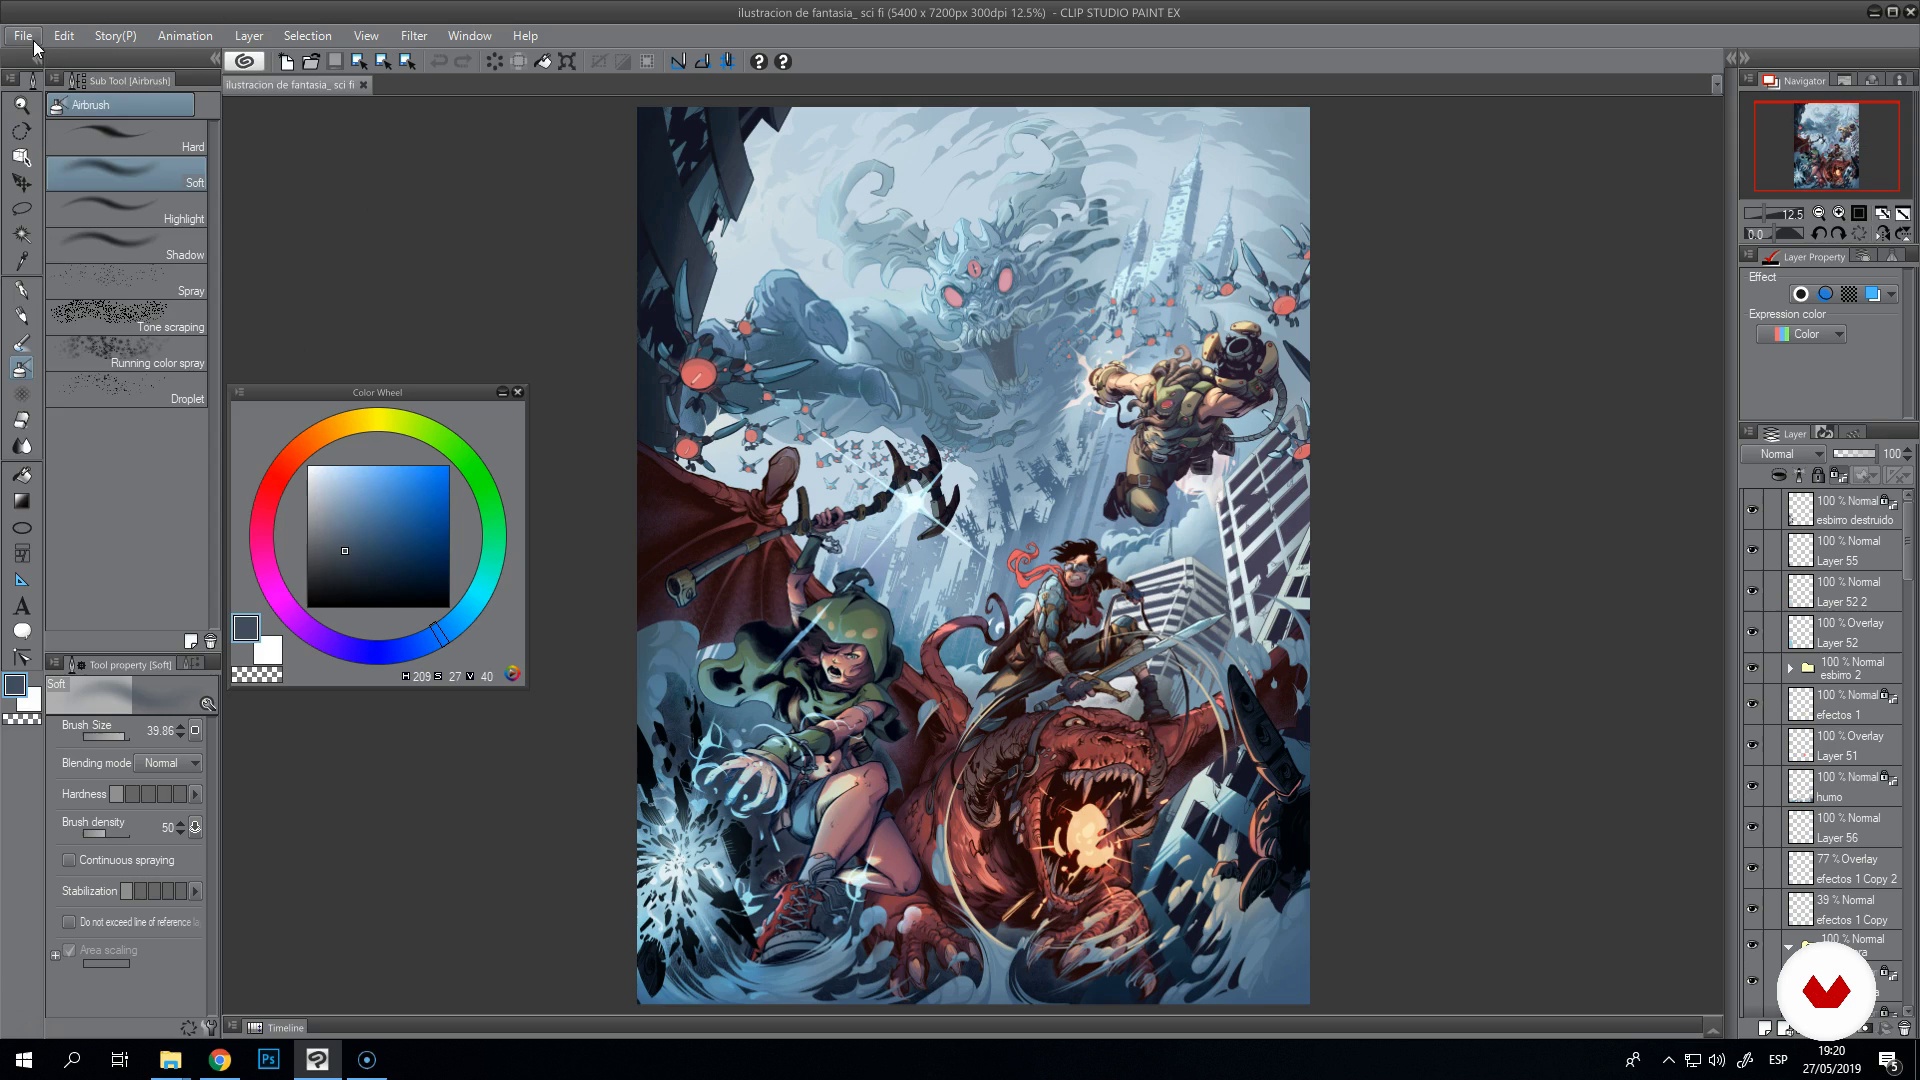Screen dimensions: 1920x1080
Task: Click the Lock layer padlock icon
Action: [1818, 475]
